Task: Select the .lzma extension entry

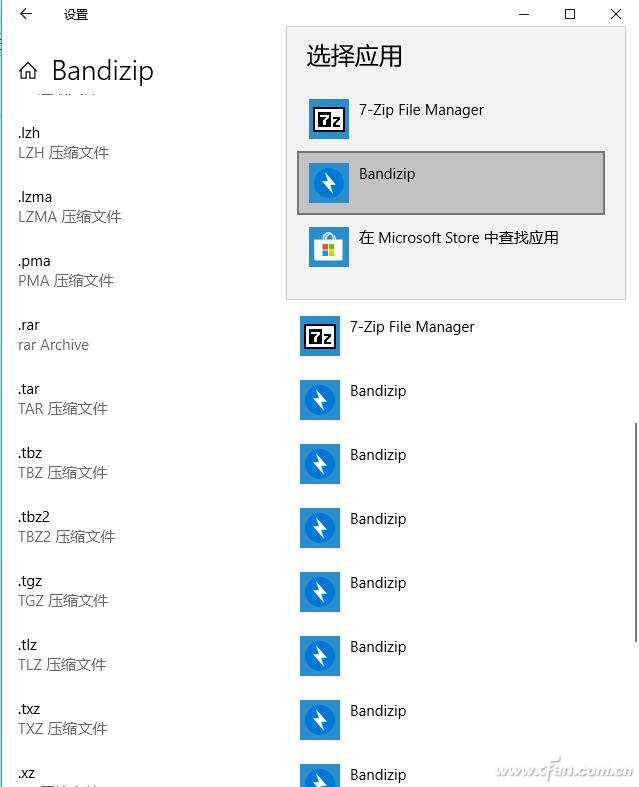Action: click(35, 197)
